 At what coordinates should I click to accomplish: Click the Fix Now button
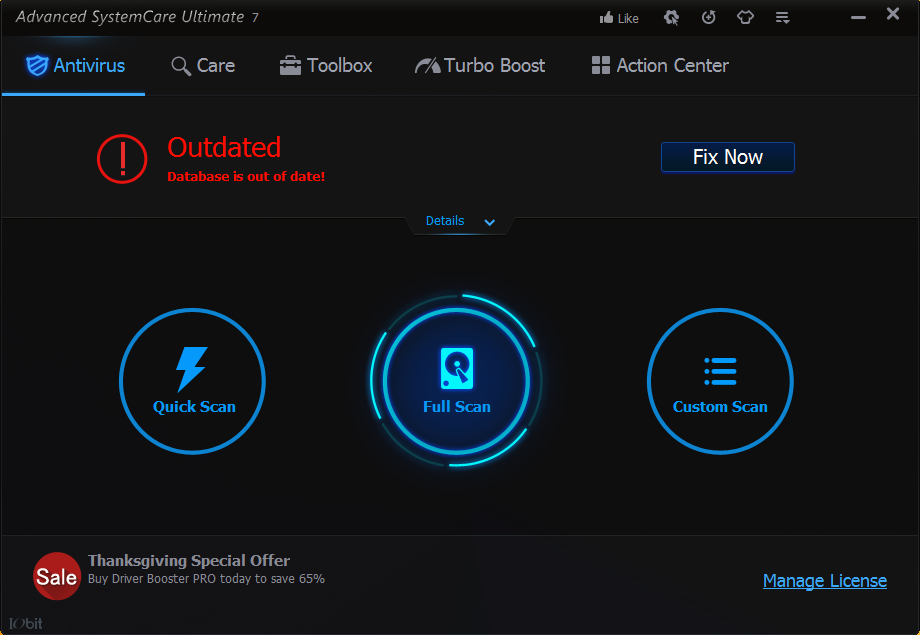728,157
